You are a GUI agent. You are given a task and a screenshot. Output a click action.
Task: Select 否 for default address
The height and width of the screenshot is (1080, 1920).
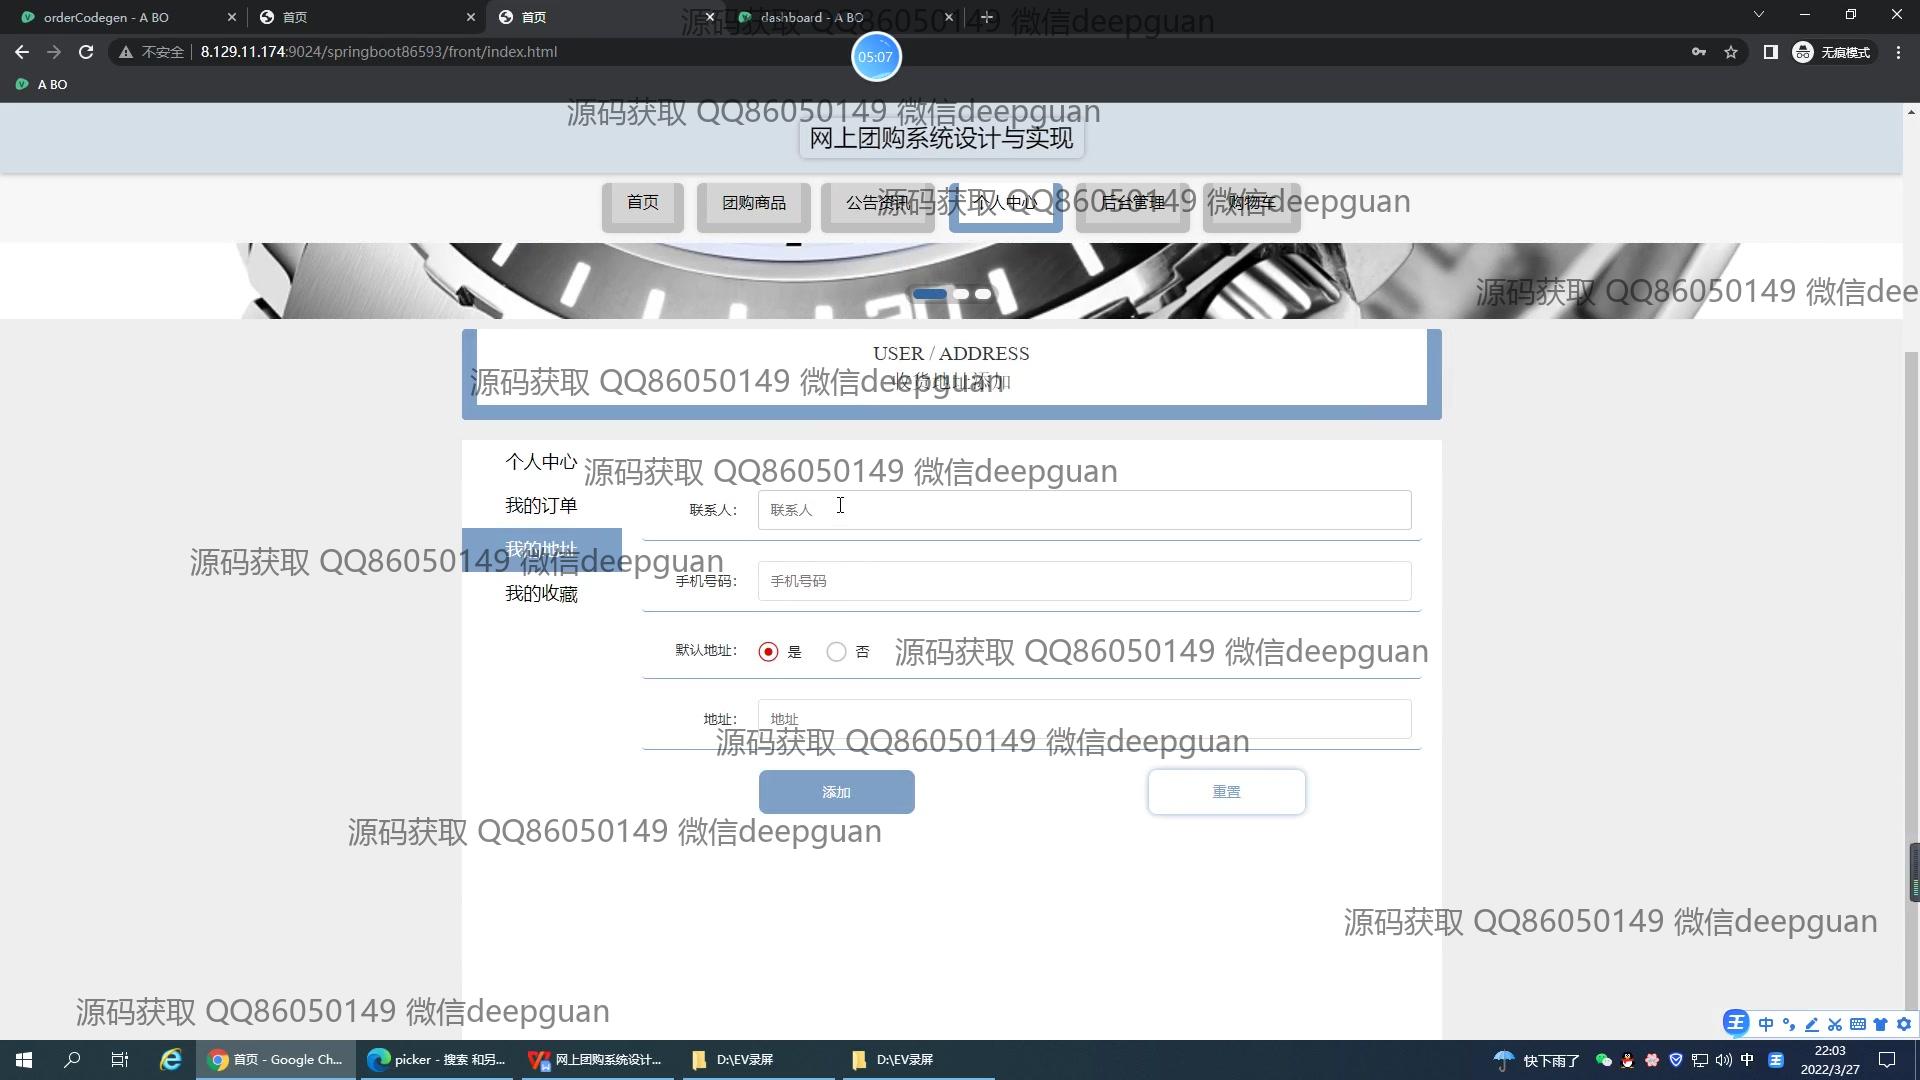pos(836,652)
